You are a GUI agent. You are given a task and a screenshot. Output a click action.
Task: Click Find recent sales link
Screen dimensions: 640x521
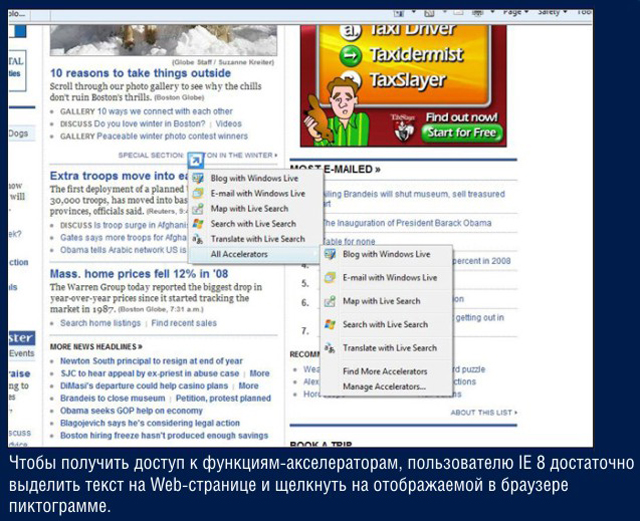tap(184, 323)
